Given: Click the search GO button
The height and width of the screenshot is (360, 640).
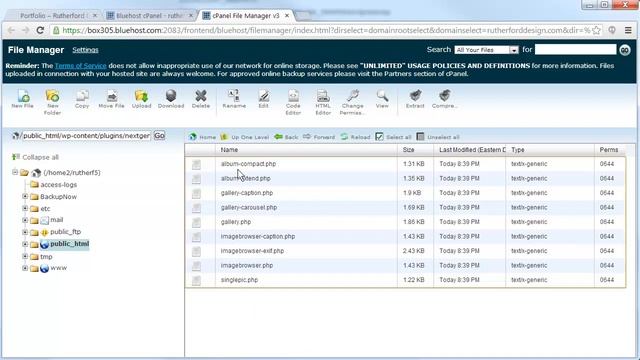Looking at the screenshot, I should pyautogui.click(x=624, y=50).
